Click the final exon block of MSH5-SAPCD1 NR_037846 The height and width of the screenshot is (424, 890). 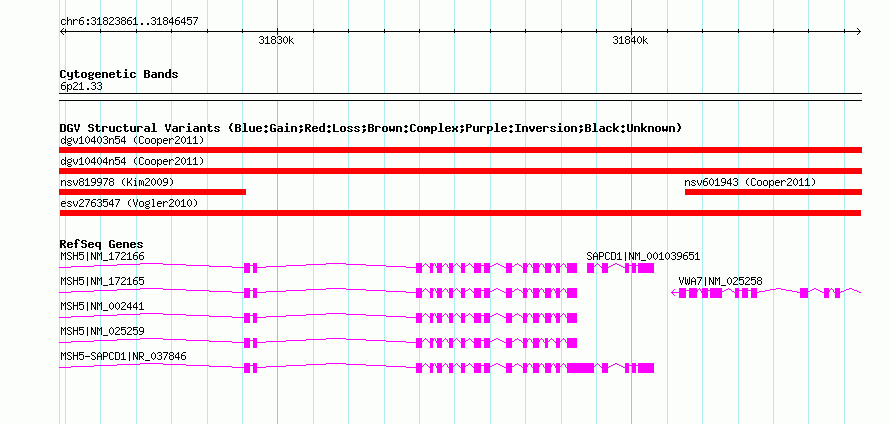(646, 368)
